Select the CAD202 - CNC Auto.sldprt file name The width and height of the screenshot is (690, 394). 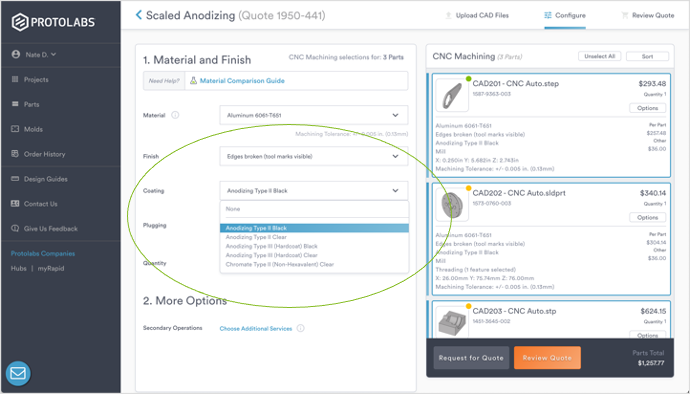tap(519, 193)
